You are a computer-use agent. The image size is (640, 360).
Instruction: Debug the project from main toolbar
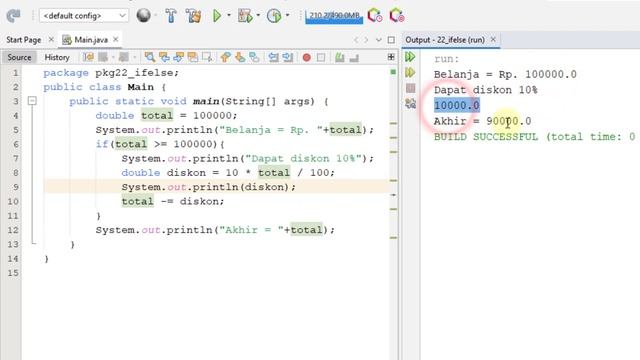pyautogui.click(x=245, y=16)
